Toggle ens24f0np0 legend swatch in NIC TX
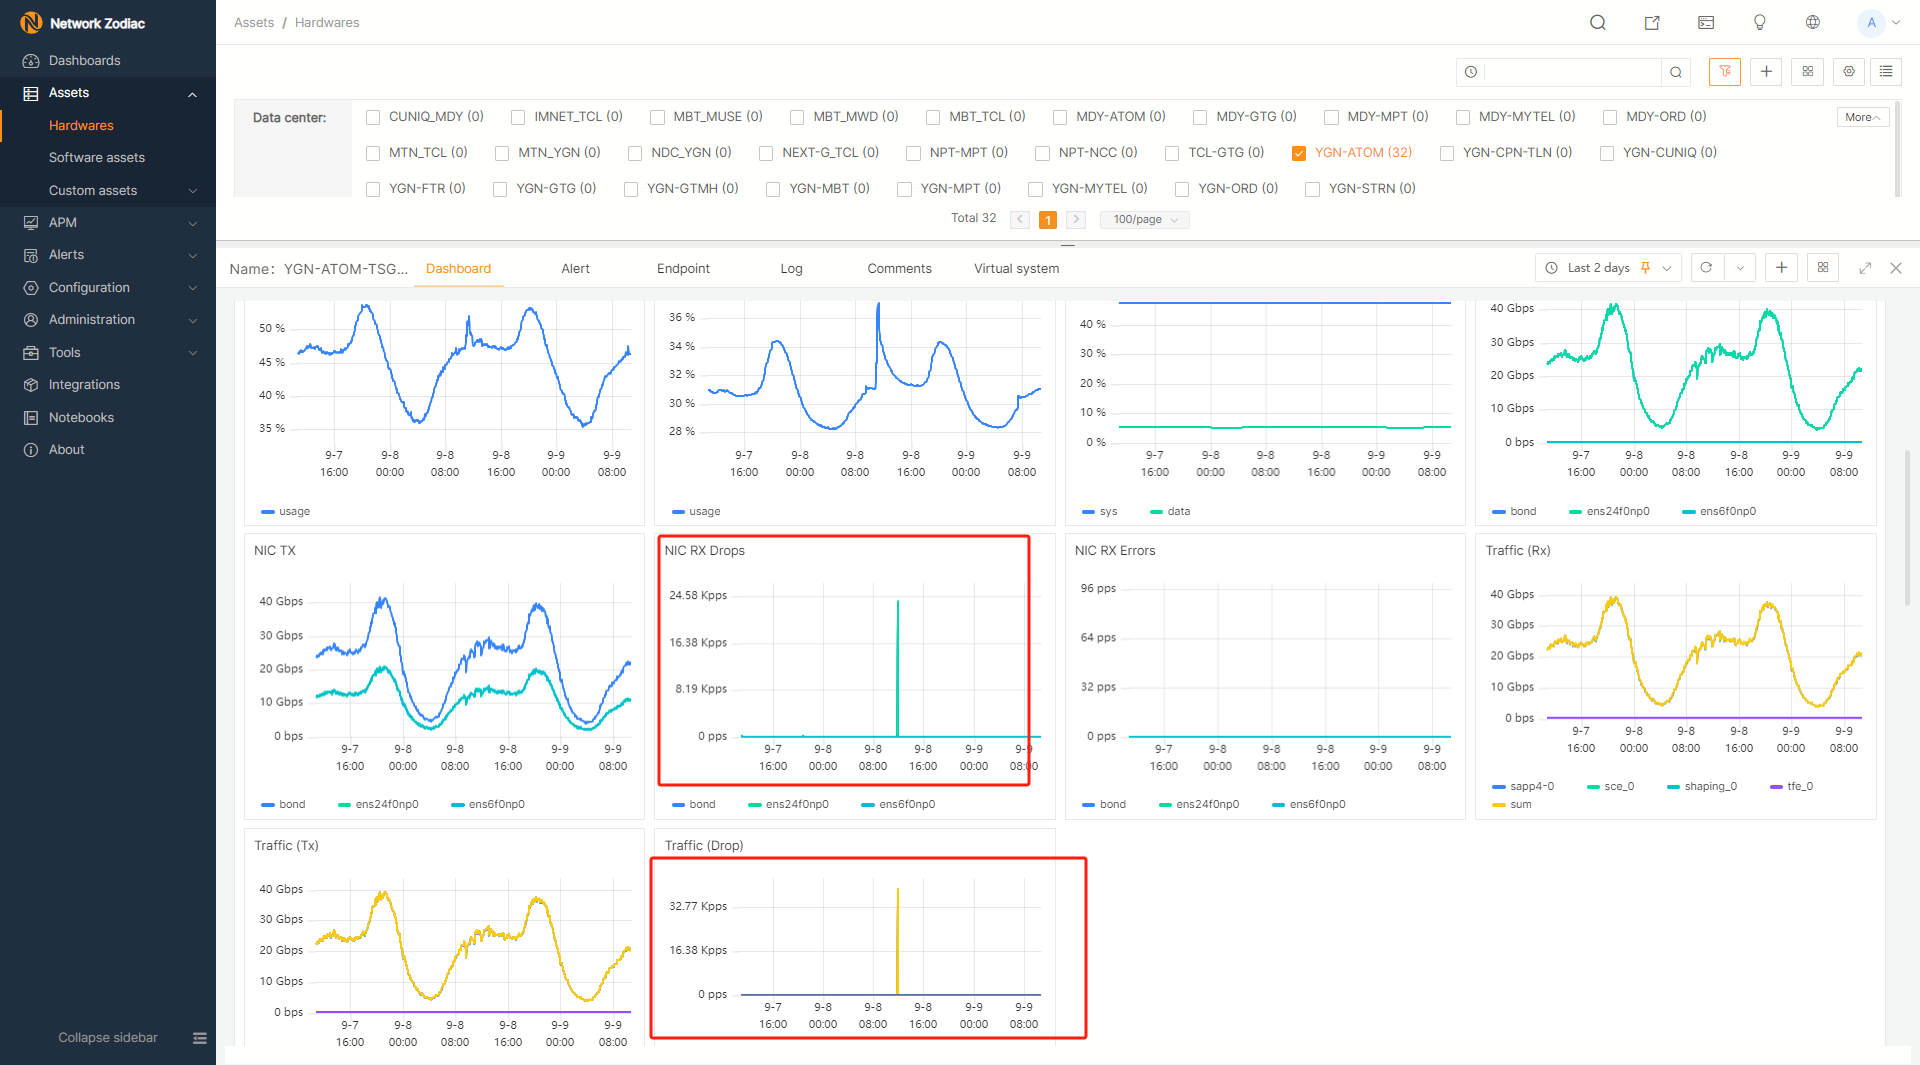Screen dimensions: 1920x1065 (345, 805)
